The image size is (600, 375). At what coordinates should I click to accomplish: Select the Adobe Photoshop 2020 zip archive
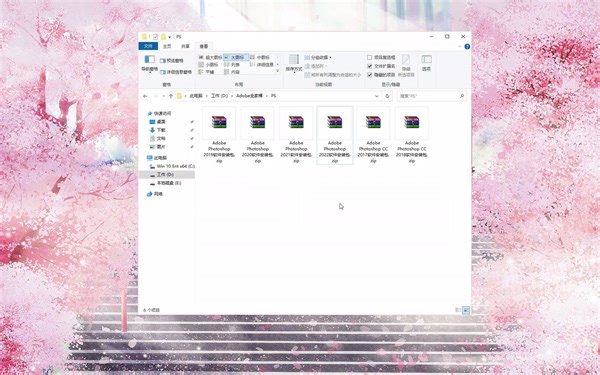tap(258, 135)
